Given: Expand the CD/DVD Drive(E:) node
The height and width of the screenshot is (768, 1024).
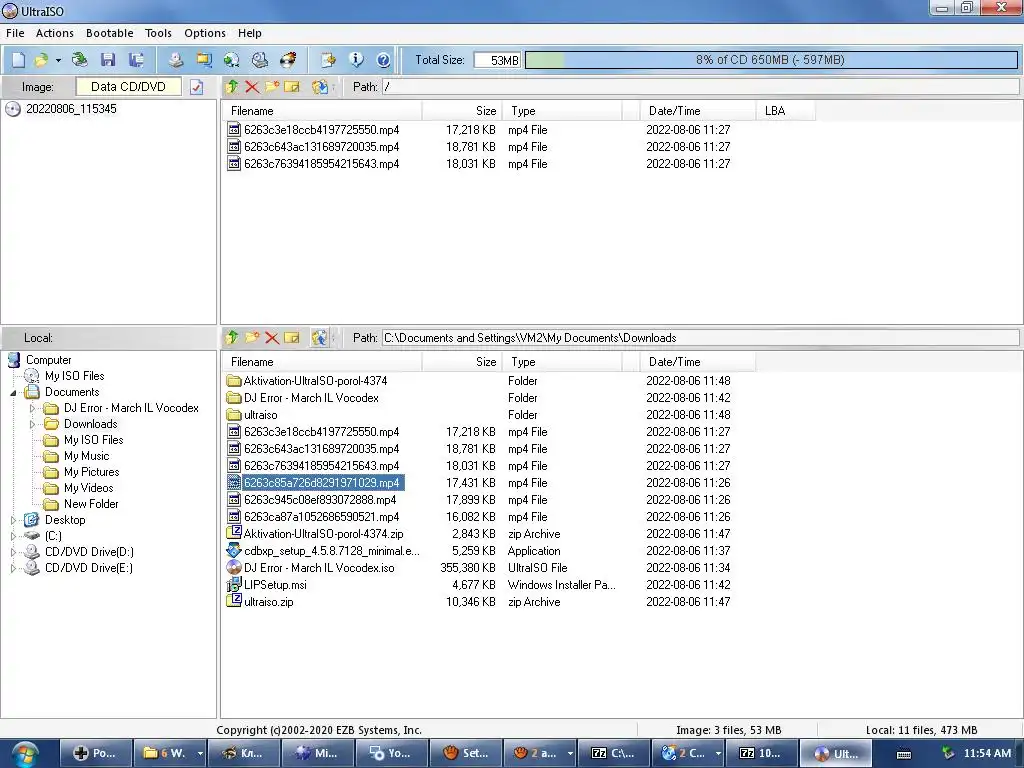Looking at the screenshot, I should point(13,568).
